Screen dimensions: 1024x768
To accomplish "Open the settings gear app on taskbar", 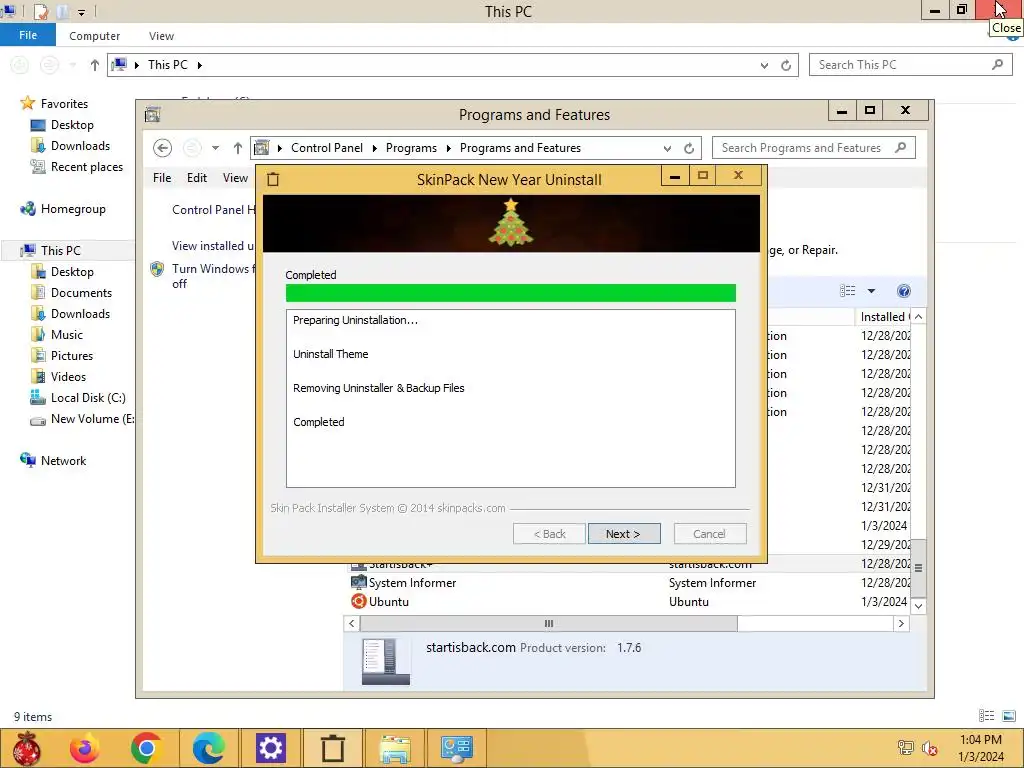I will [270, 748].
